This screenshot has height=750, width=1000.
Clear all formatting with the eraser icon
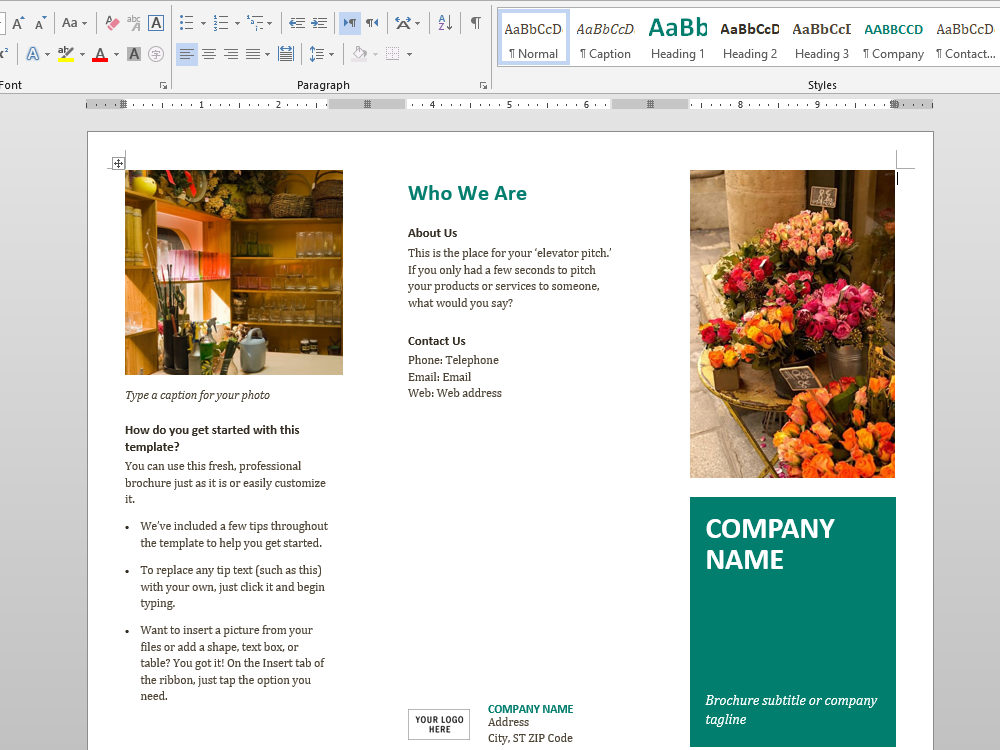coord(112,24)
